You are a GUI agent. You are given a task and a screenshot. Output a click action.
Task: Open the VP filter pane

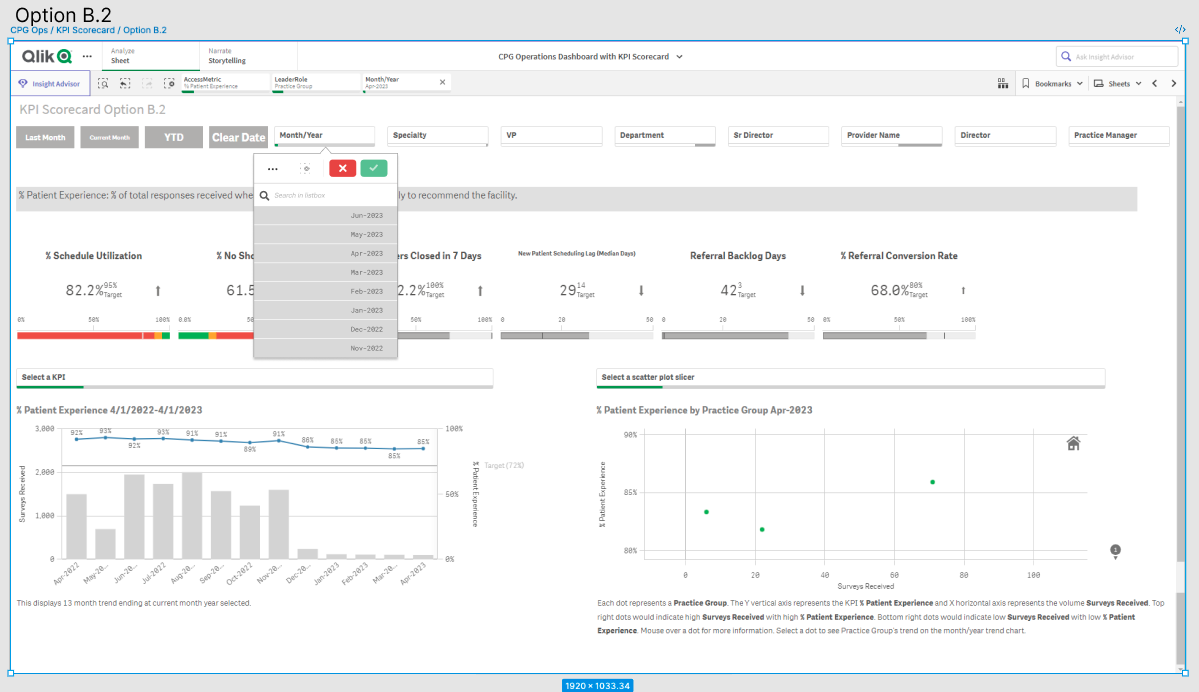pyautogui.click(x=551, y=135)
